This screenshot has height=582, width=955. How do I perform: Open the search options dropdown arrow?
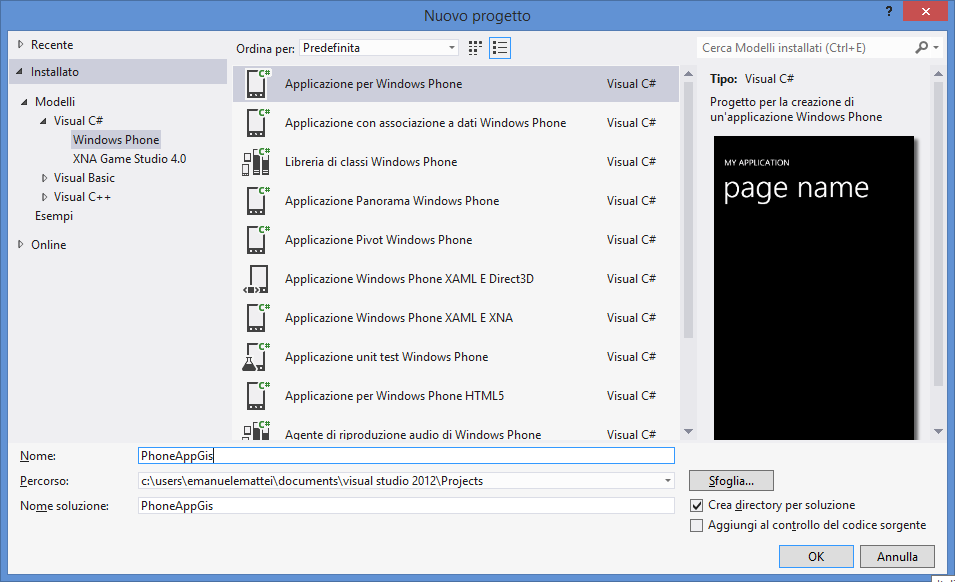pos(936,47)
